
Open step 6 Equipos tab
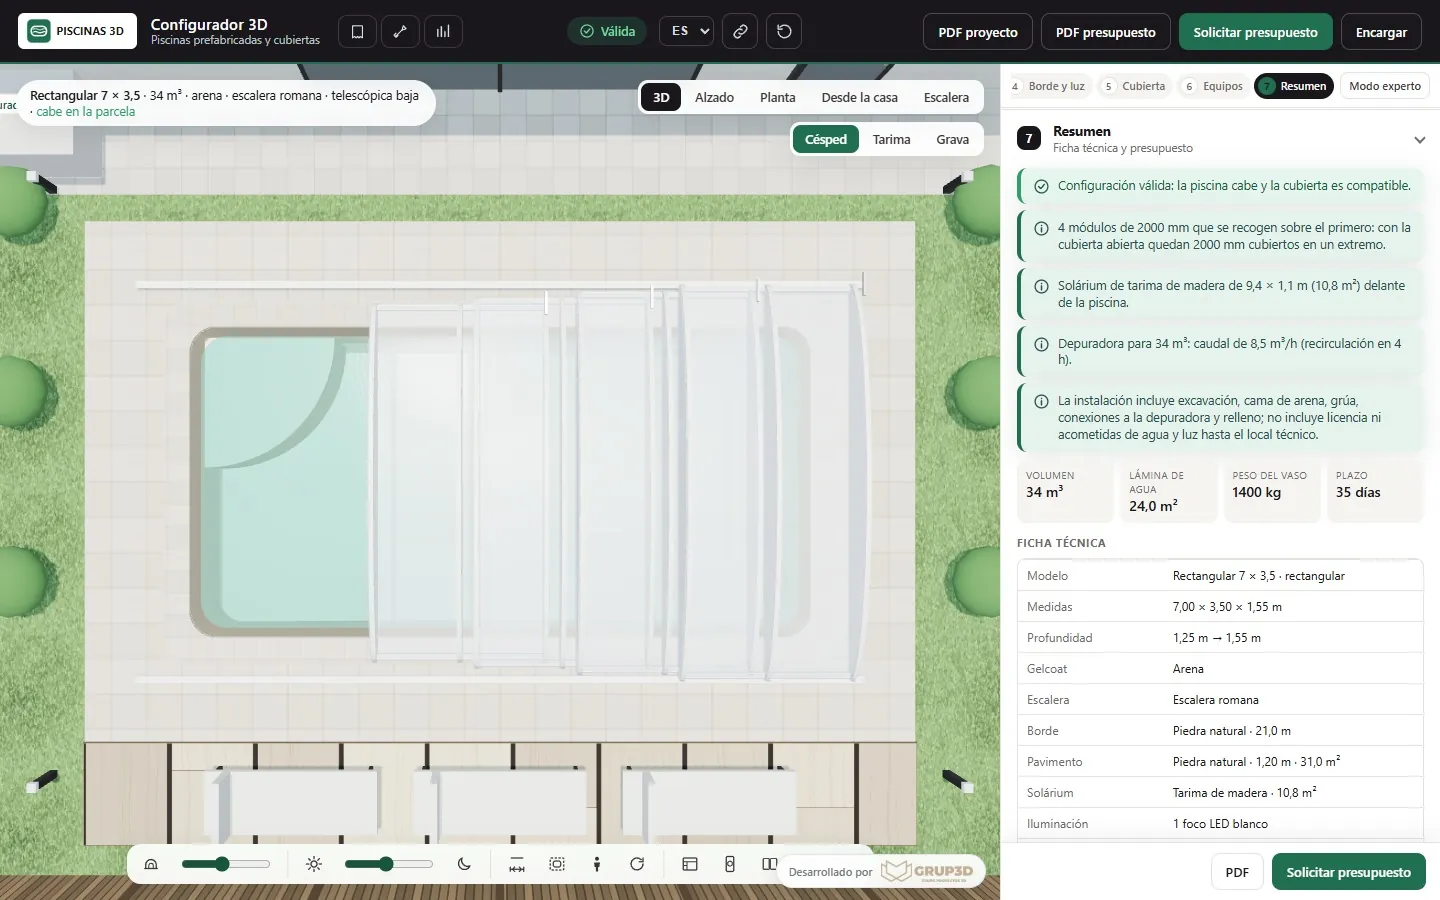point(1213,86)
